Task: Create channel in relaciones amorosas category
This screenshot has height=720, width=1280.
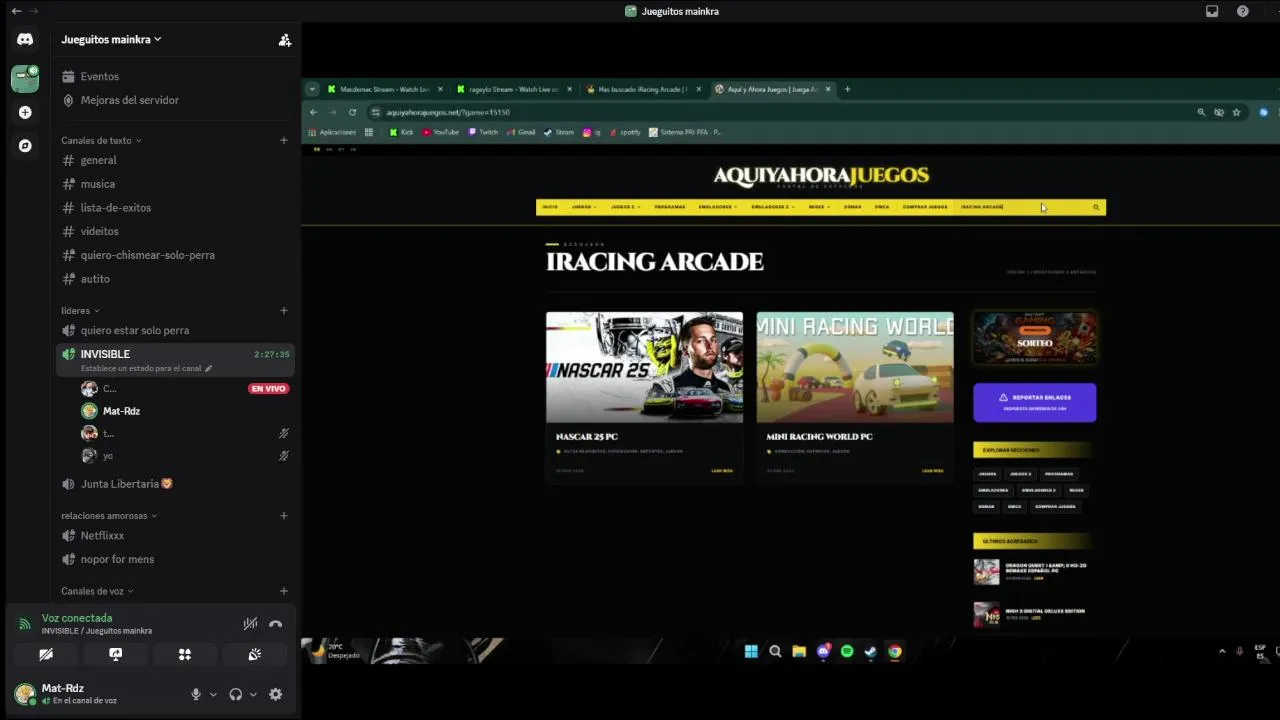Action: click(284, 516)
